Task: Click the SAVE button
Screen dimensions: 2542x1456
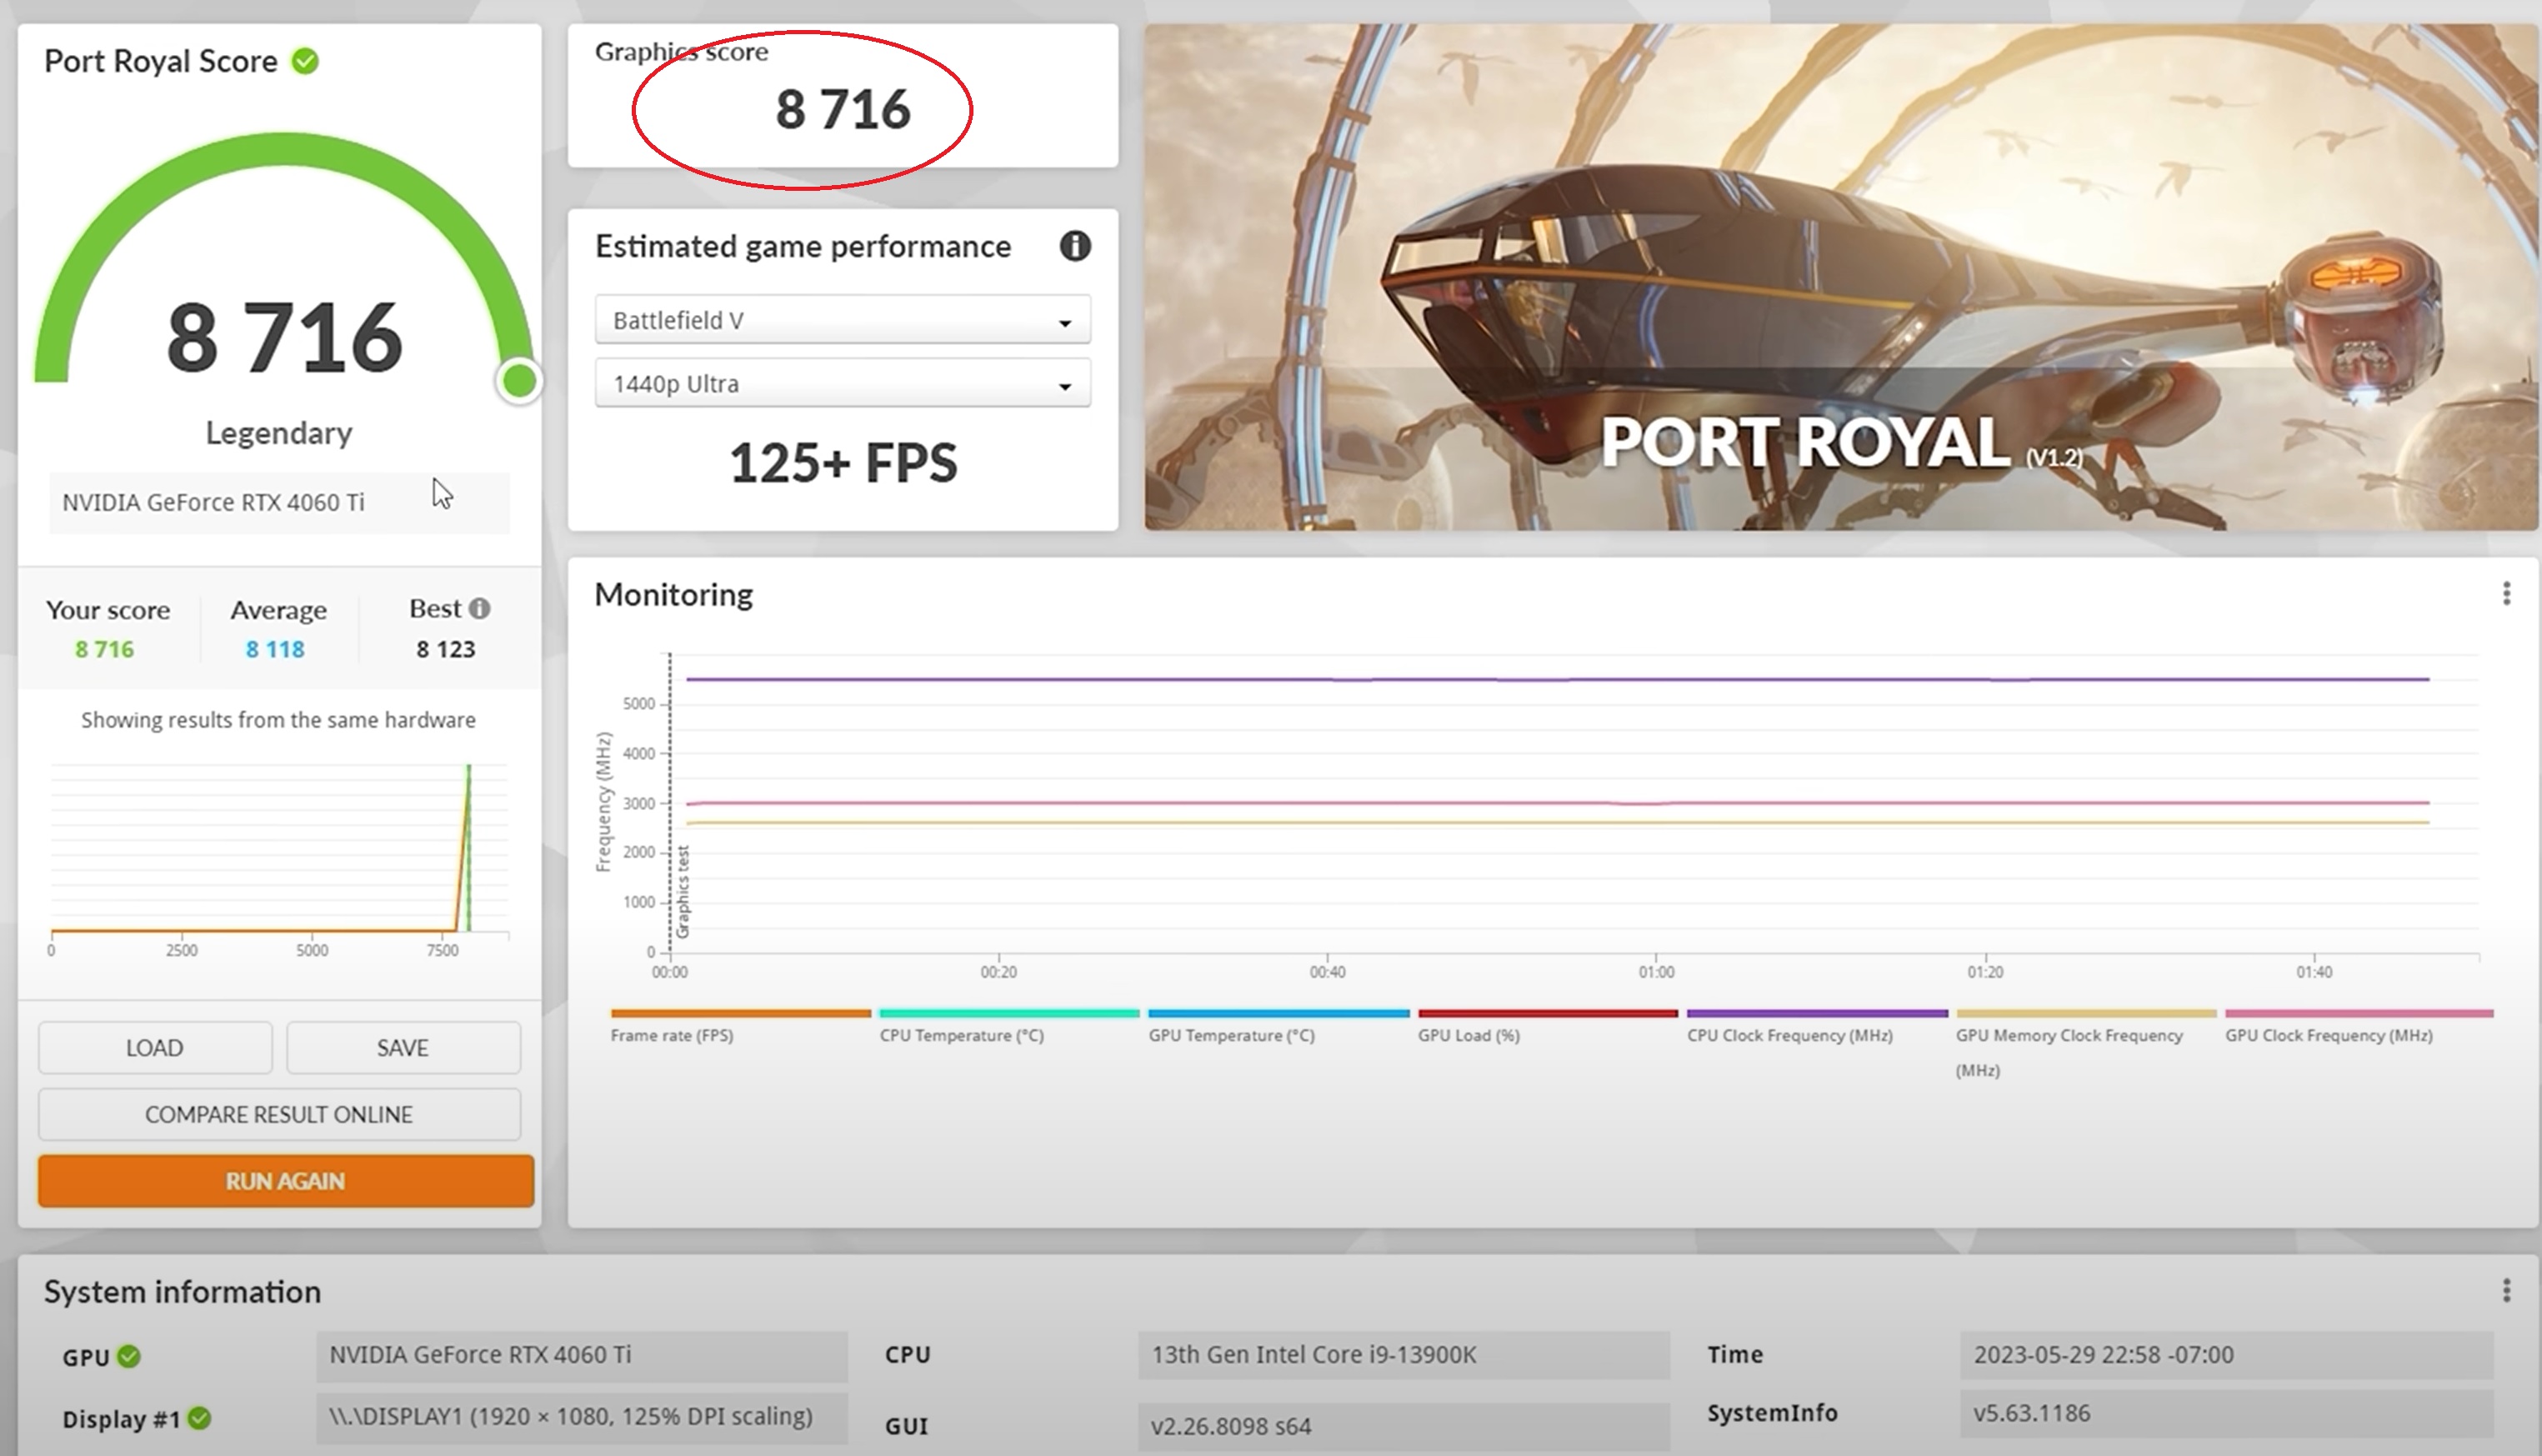Action: click(x=403, y=1047)
